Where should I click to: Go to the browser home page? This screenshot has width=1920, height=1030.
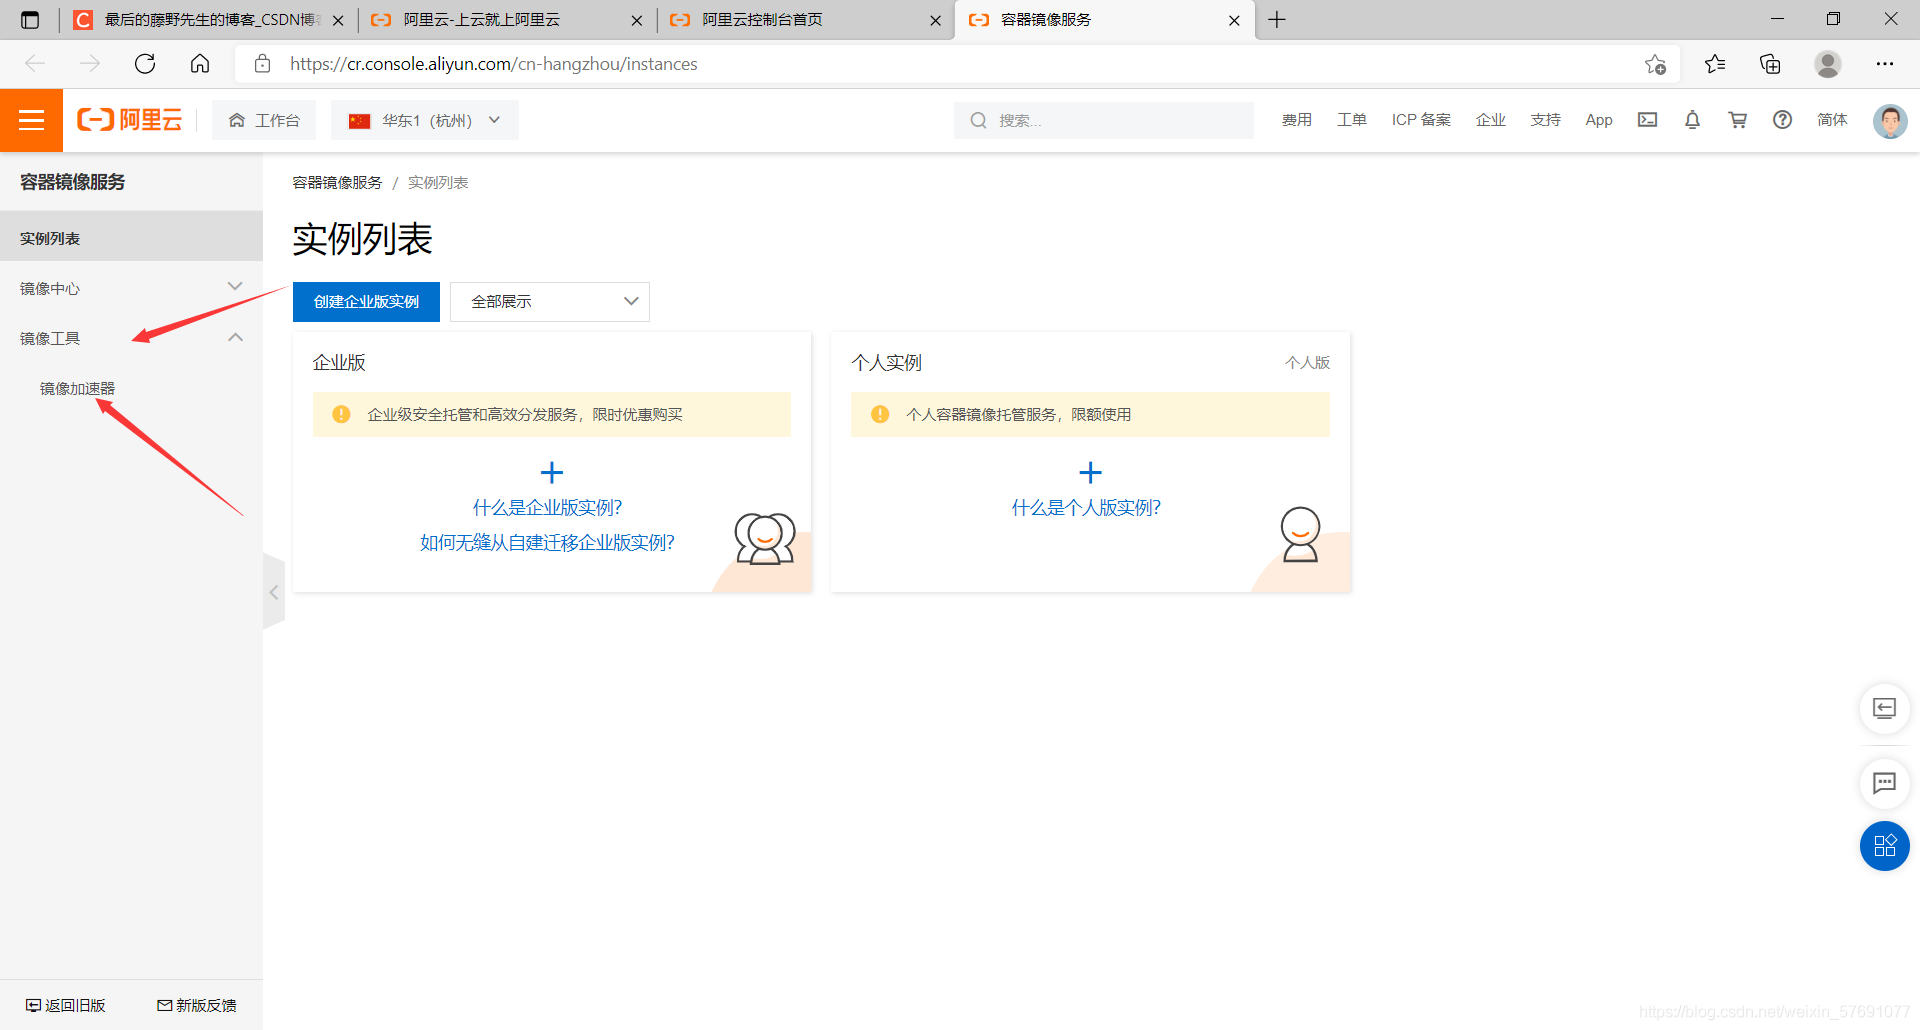click(x=200, y=64)
